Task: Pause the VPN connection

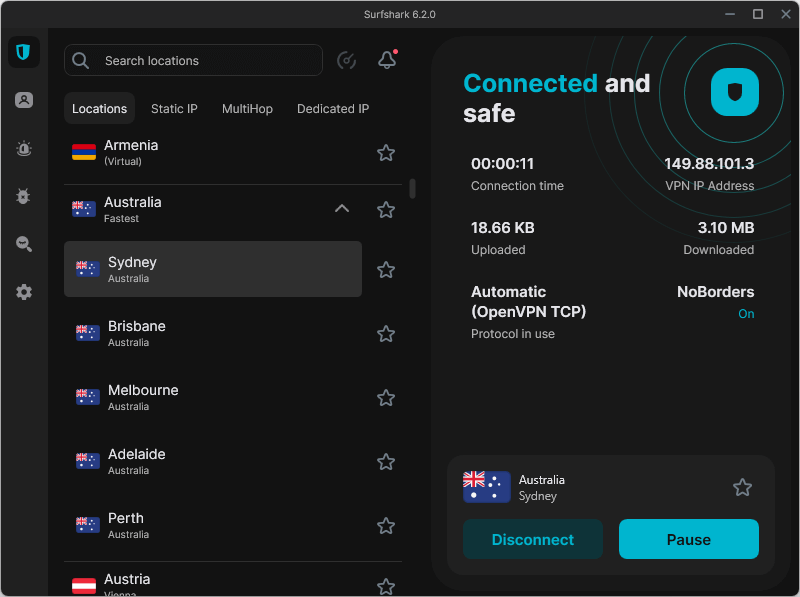Action: 688,539
